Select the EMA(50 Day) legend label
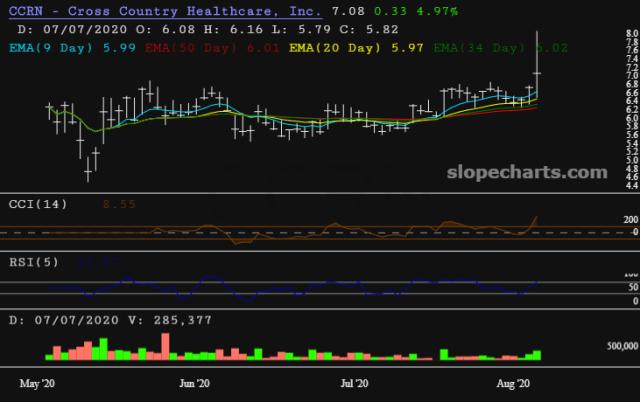640x402 pixels. pyautogui.click(x=180, y=46)
